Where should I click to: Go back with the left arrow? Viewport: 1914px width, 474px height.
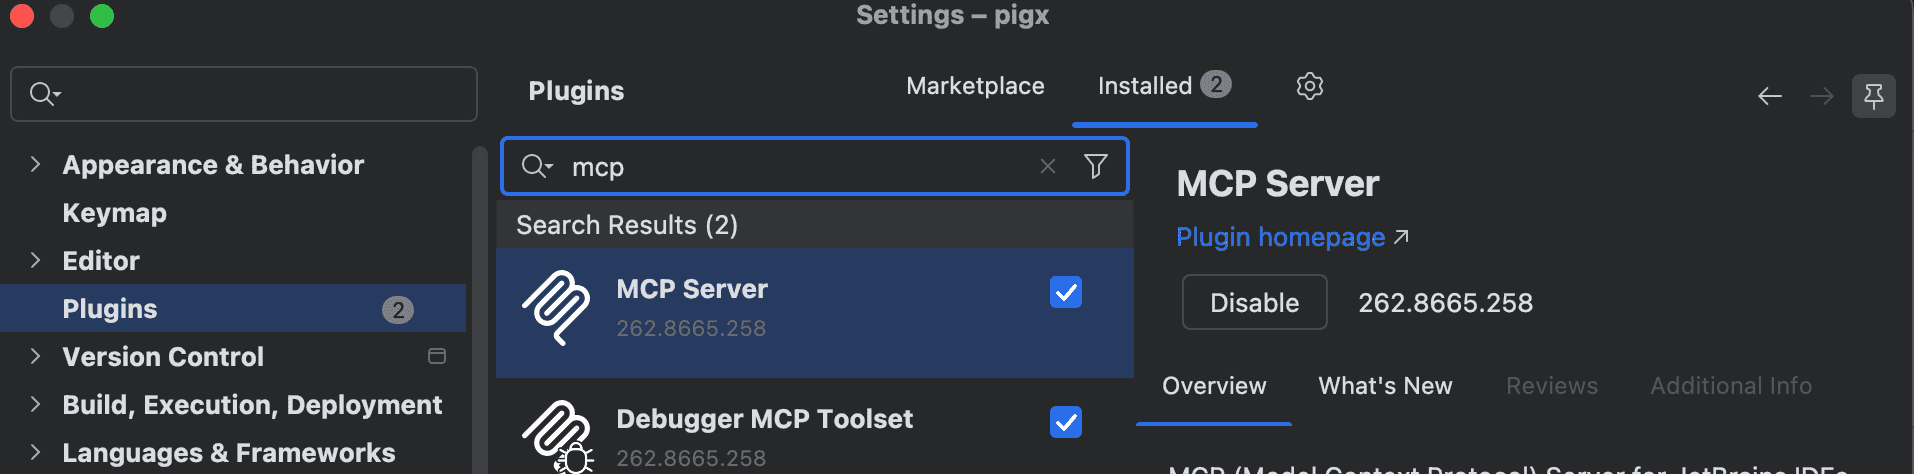(x=1770, y=96)
